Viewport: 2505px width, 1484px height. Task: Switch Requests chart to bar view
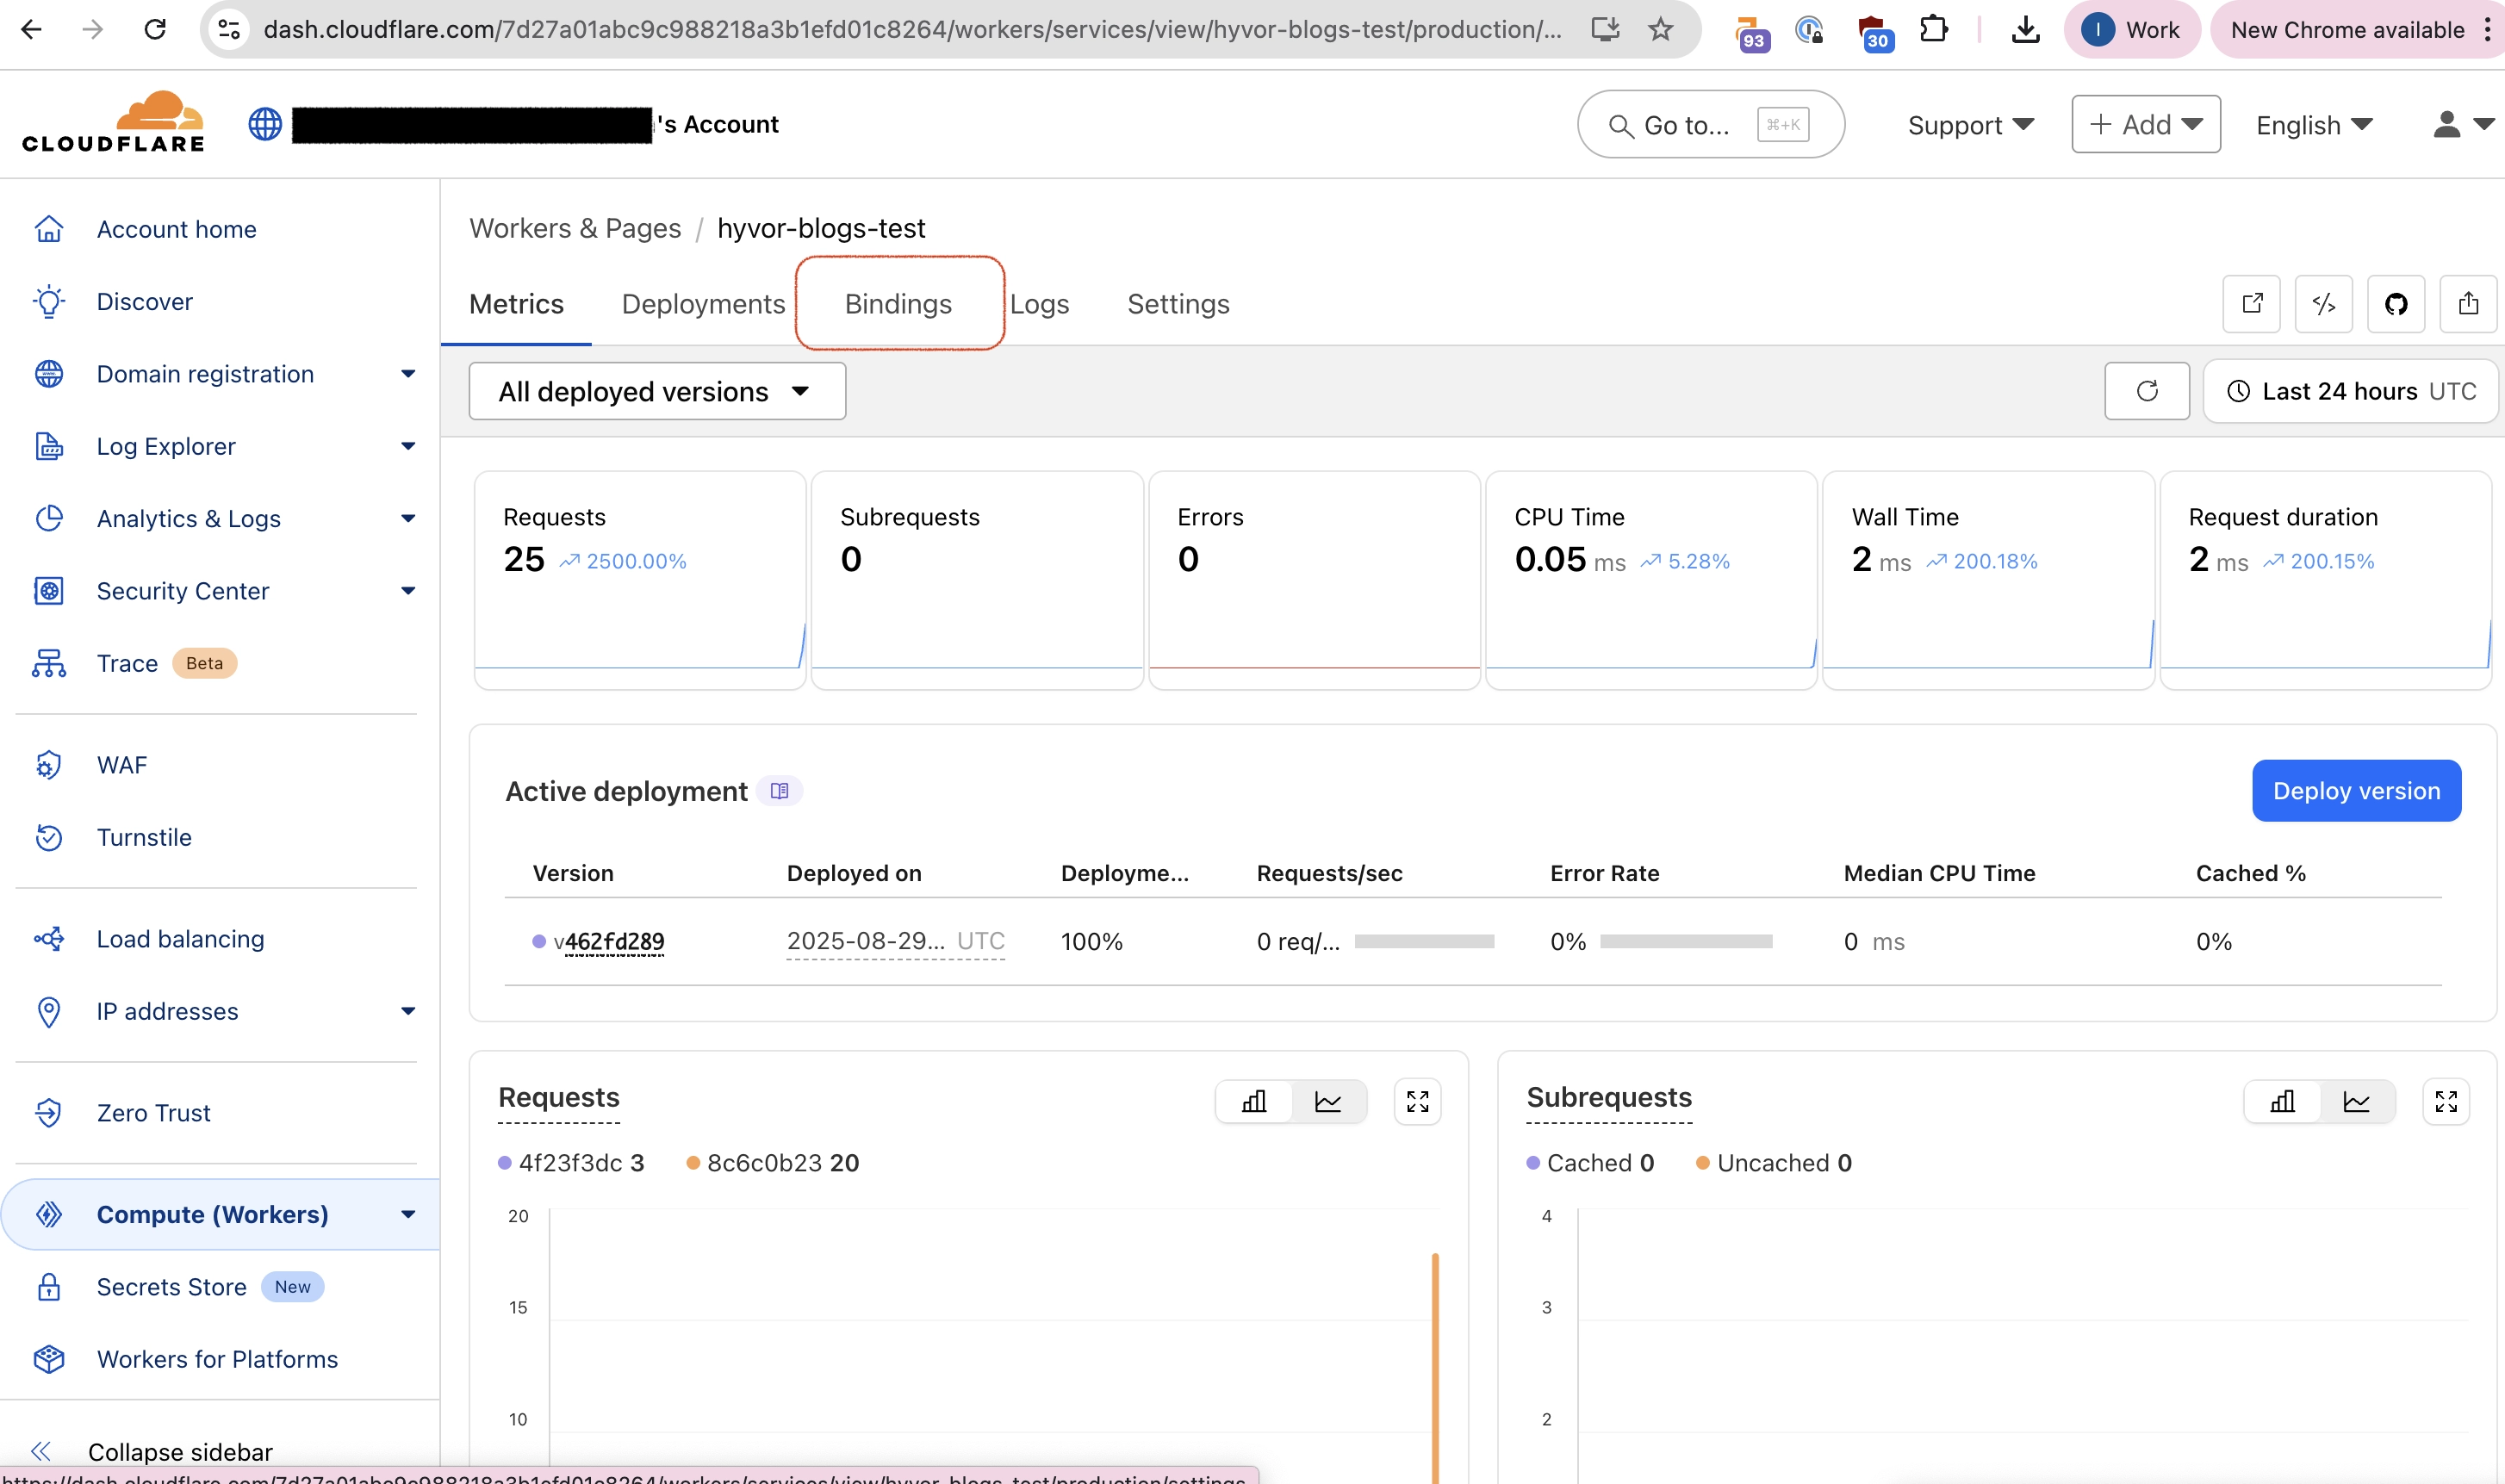point(1254,1101)
